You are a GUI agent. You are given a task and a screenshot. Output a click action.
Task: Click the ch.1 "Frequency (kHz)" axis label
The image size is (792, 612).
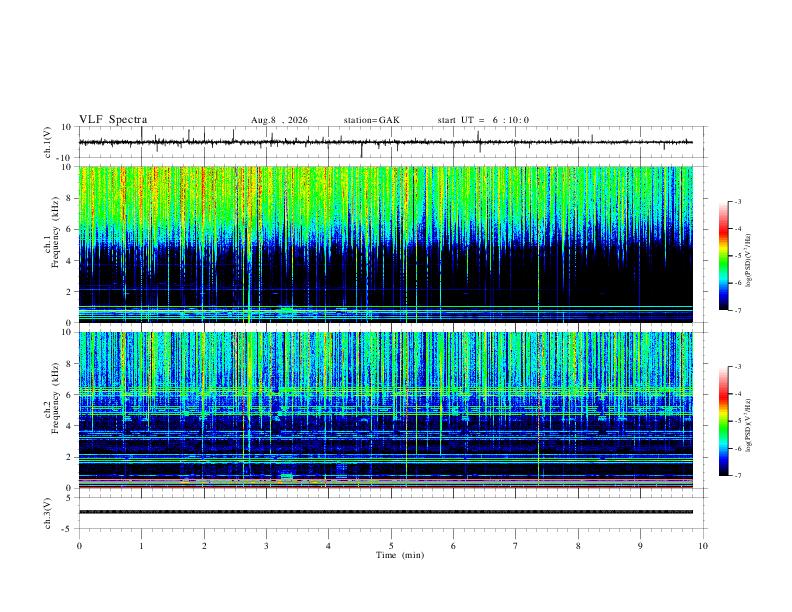(x=52, y=244)
